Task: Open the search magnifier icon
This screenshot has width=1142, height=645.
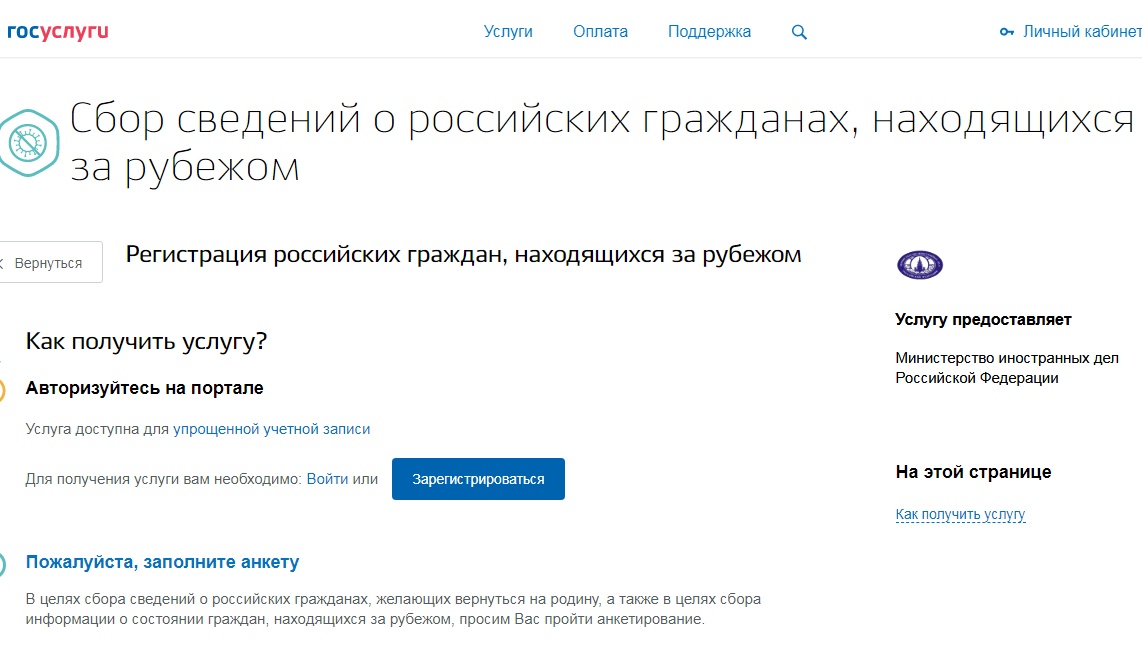Action: [798, 32]
